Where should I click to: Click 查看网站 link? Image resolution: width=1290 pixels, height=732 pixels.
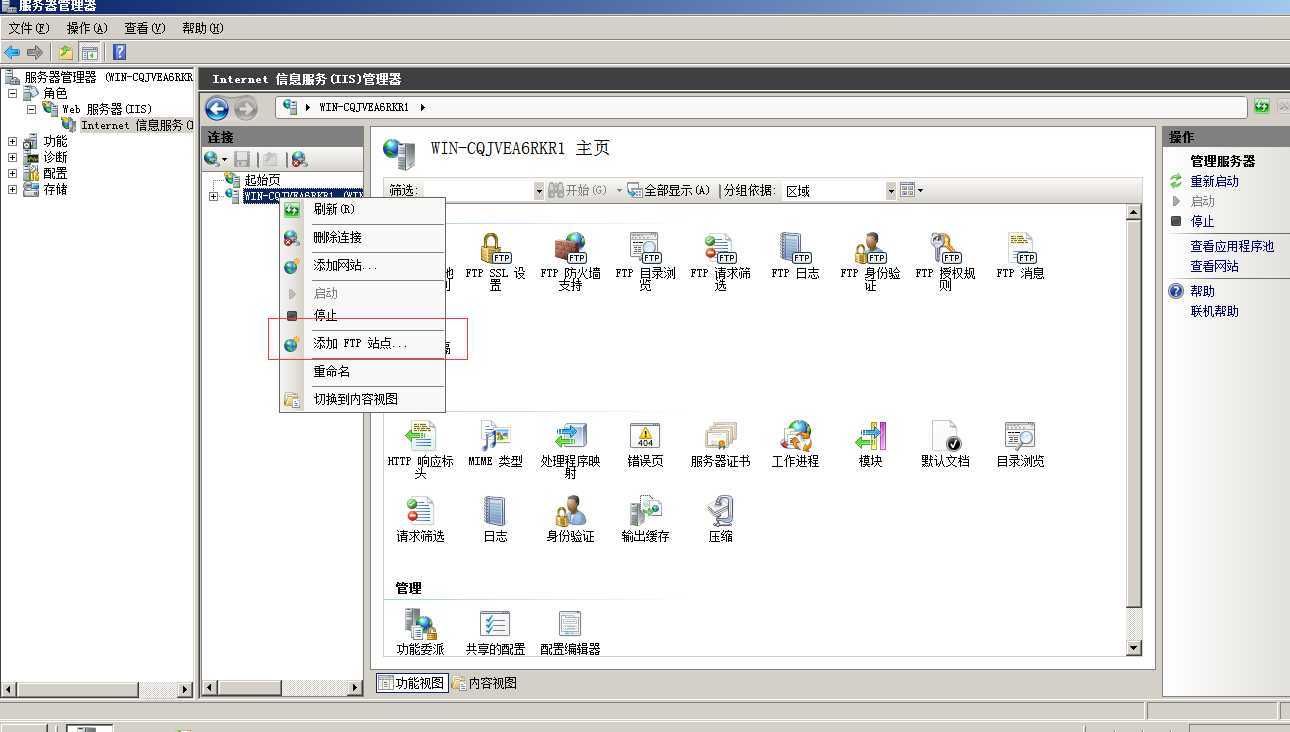(x=1214, y=266)
